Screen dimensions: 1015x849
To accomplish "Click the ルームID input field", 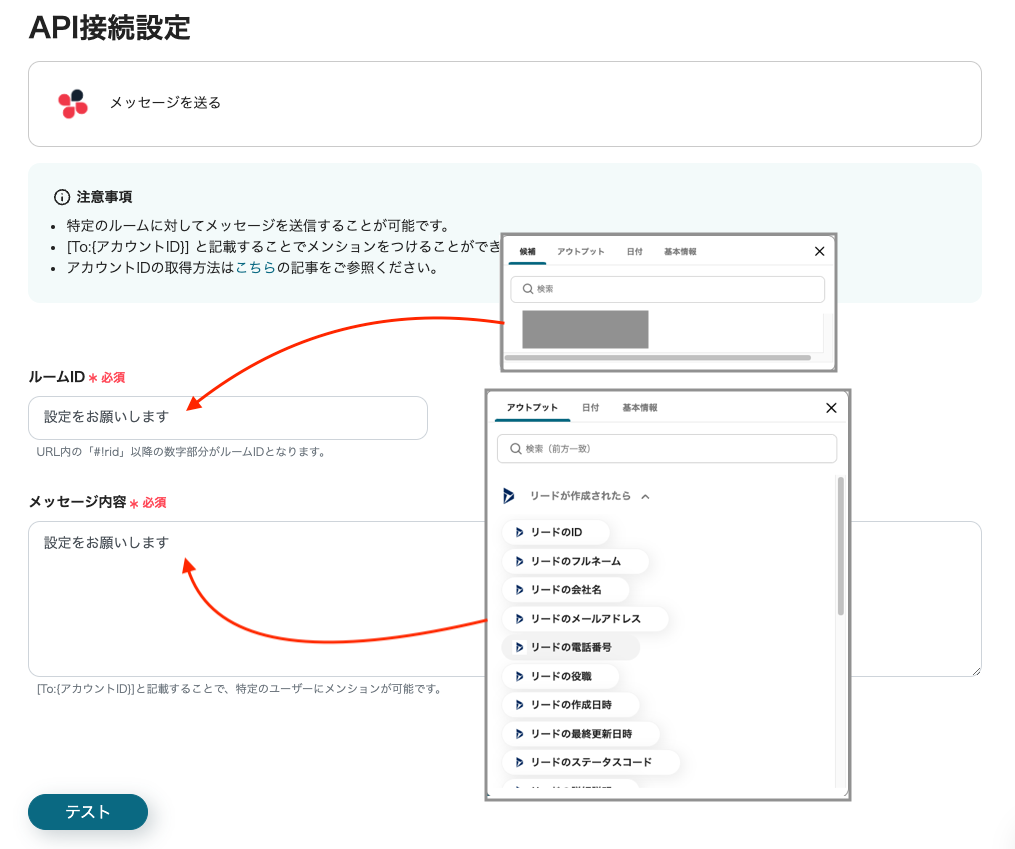I will [228, 418].
